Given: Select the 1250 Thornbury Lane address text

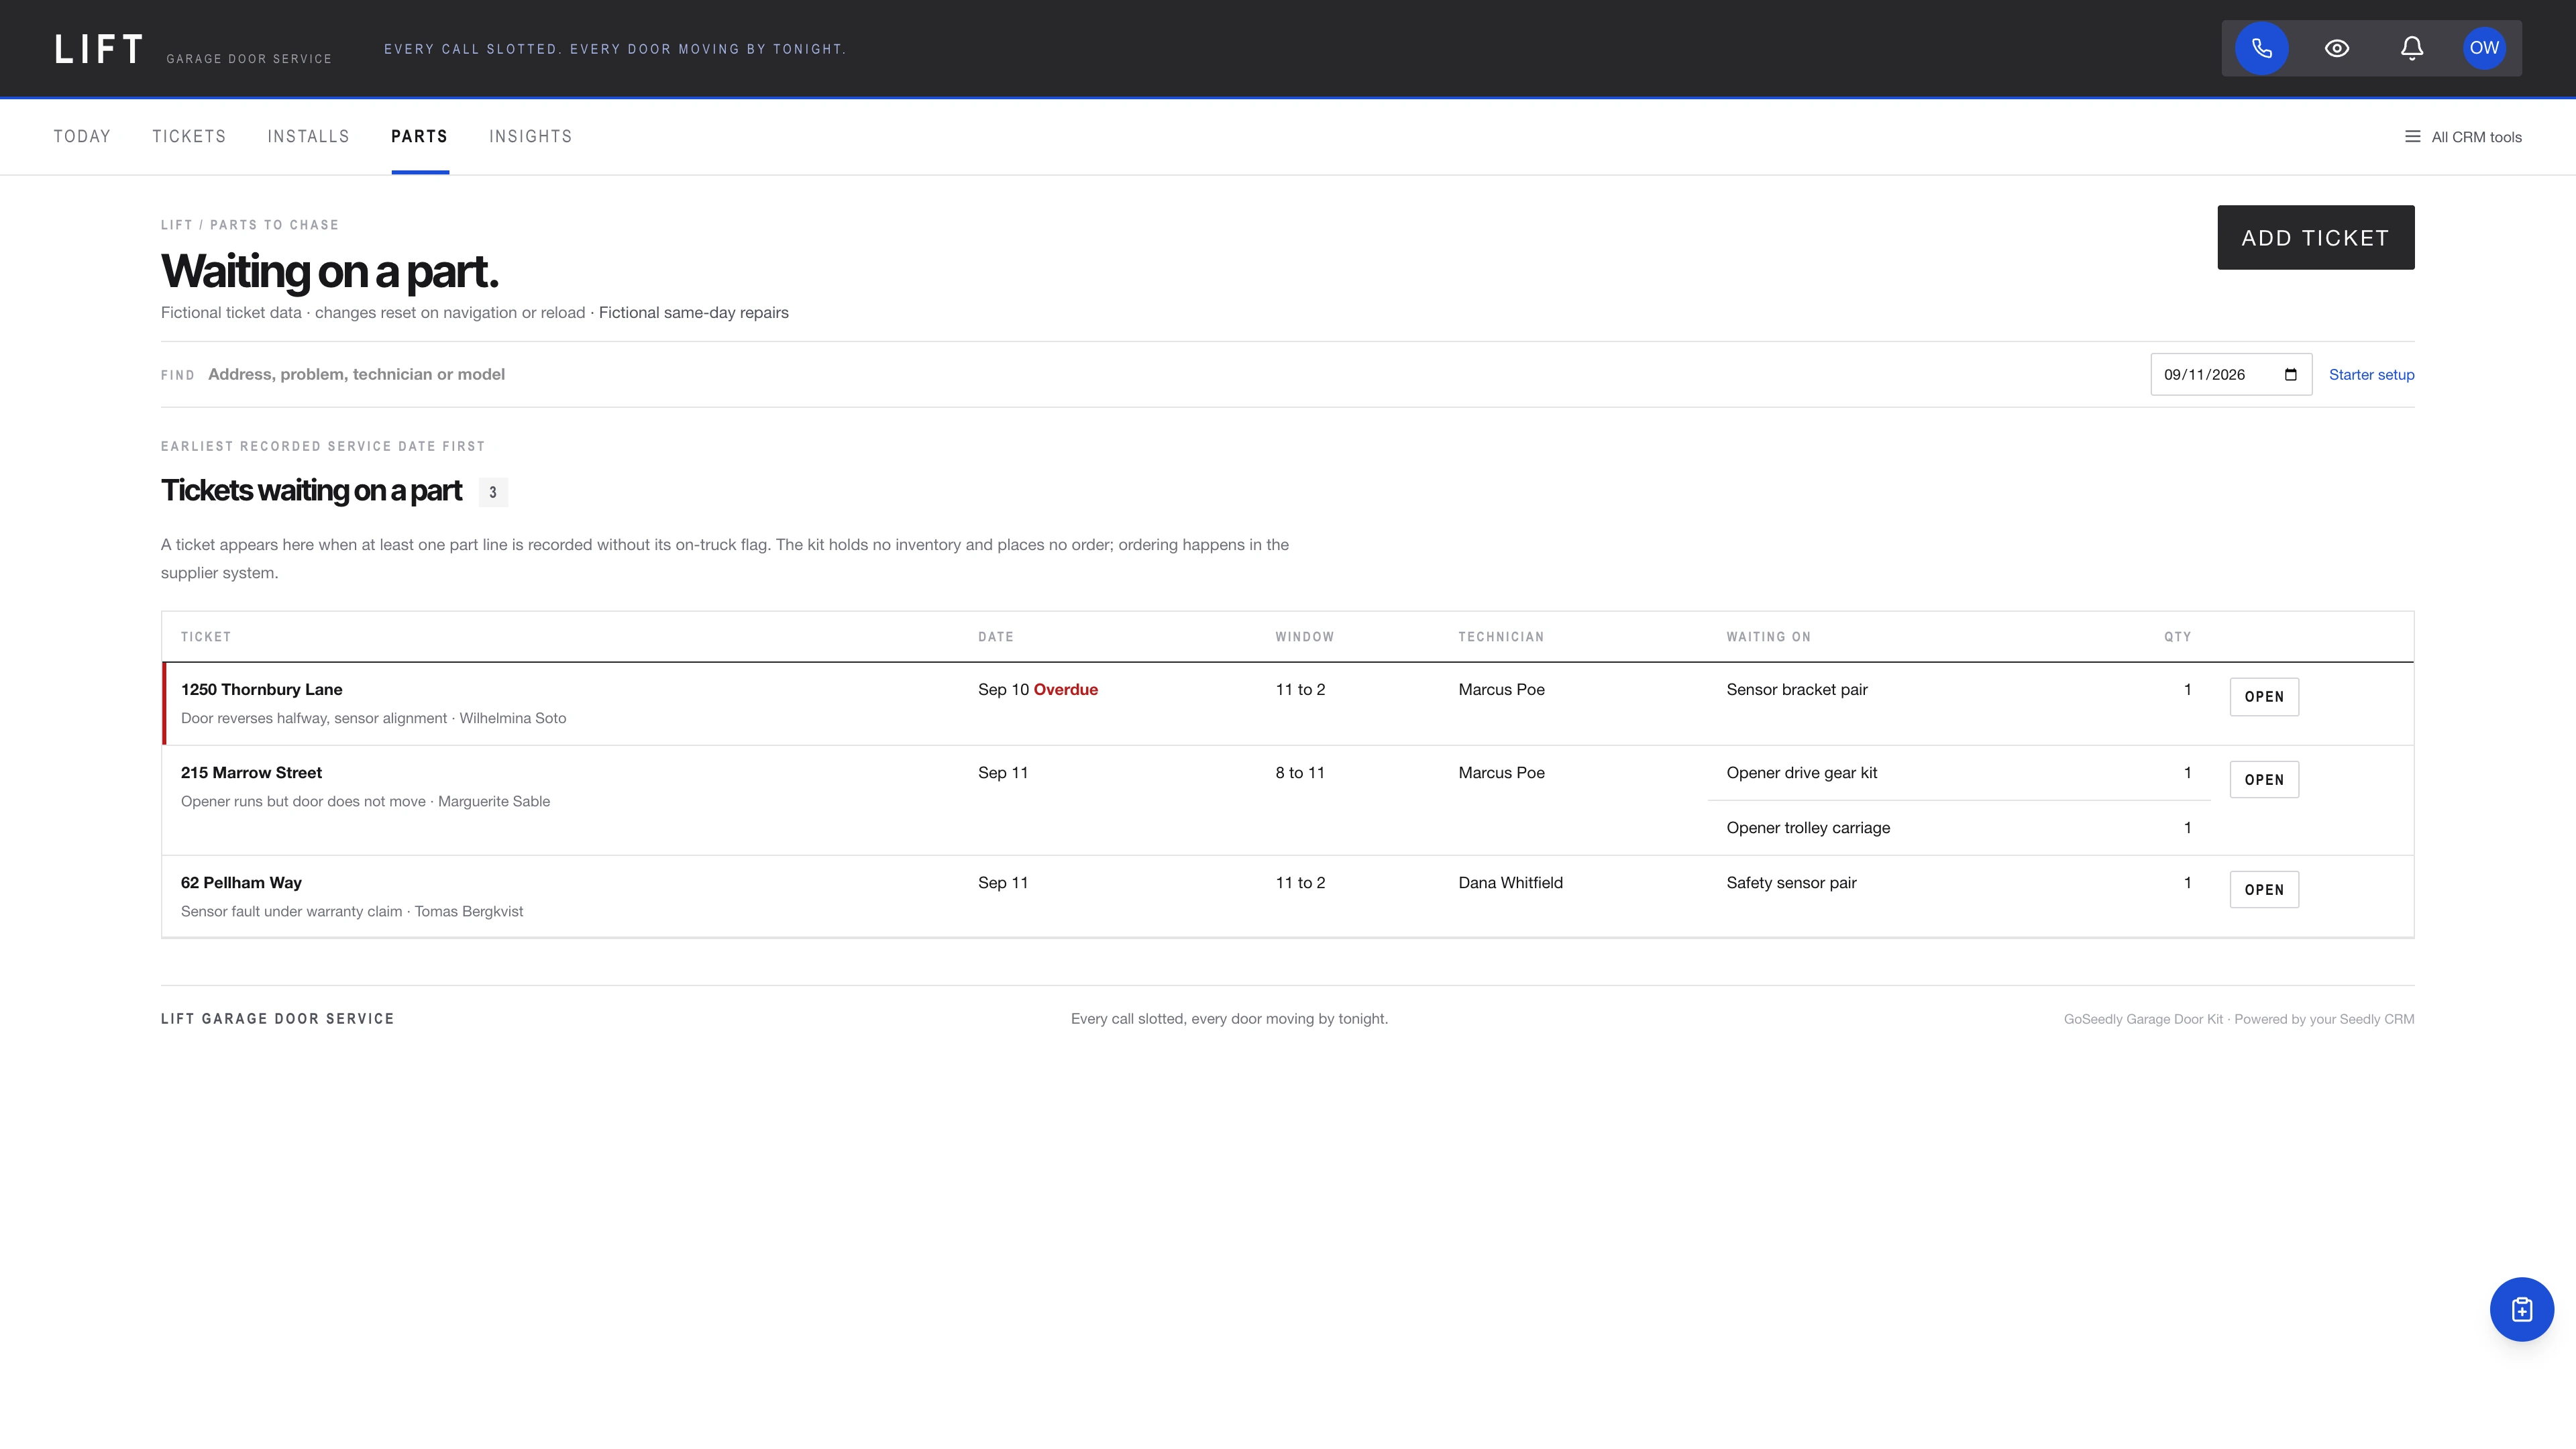Looking at the screenshot, I should pos(261,690).
